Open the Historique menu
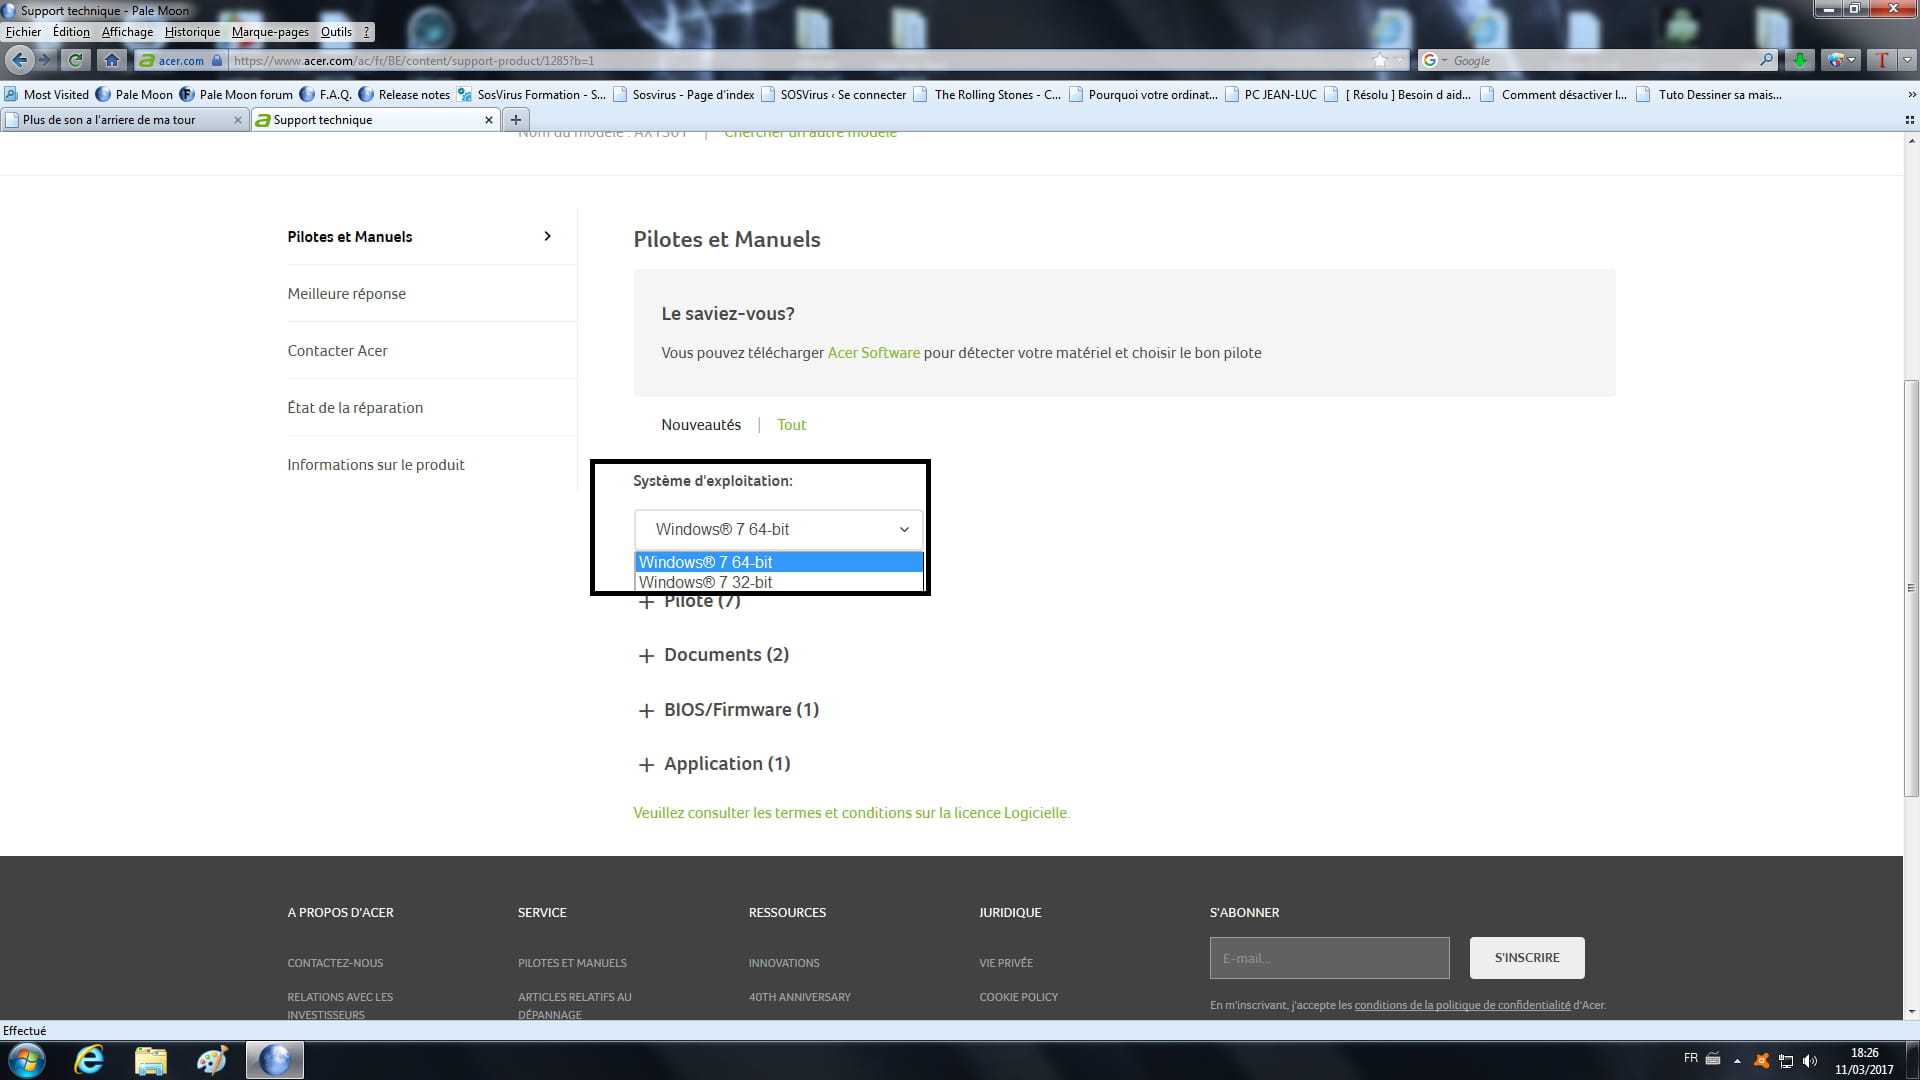 tap(192, 32)
